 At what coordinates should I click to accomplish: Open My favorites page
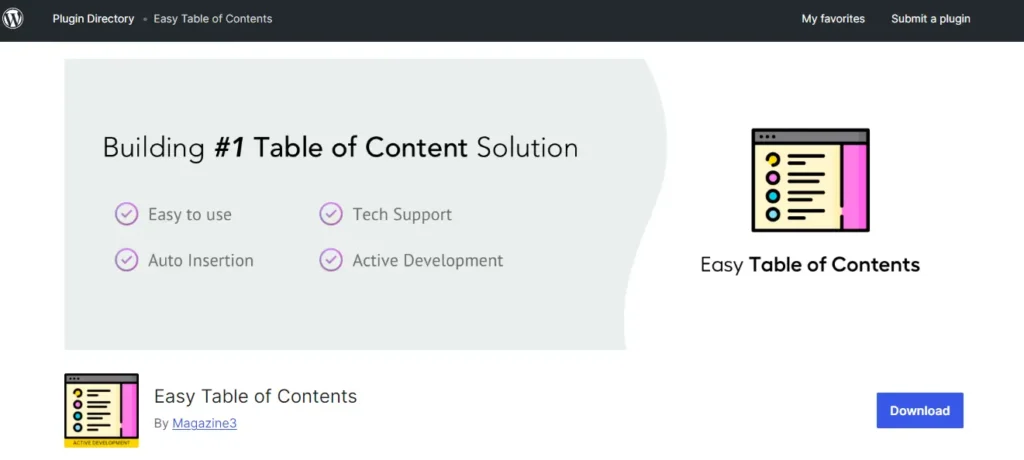tap(833, 19)
